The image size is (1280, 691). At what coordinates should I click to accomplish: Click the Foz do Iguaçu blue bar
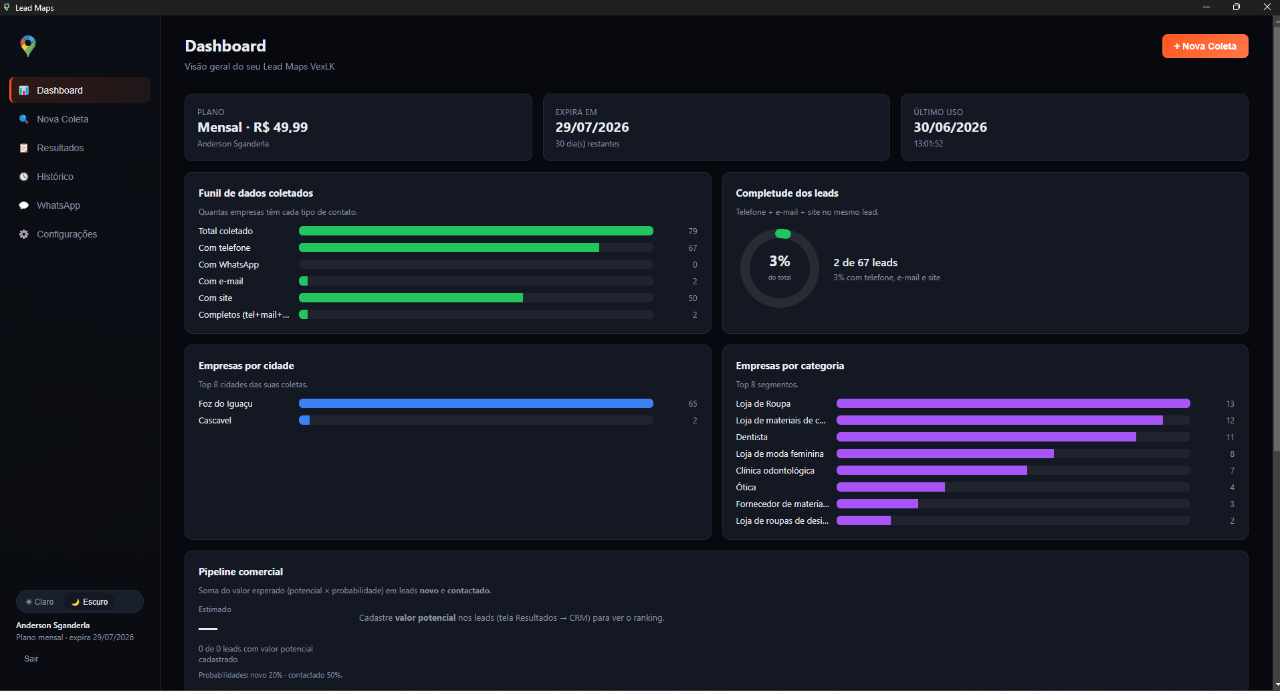click(476, 404)
